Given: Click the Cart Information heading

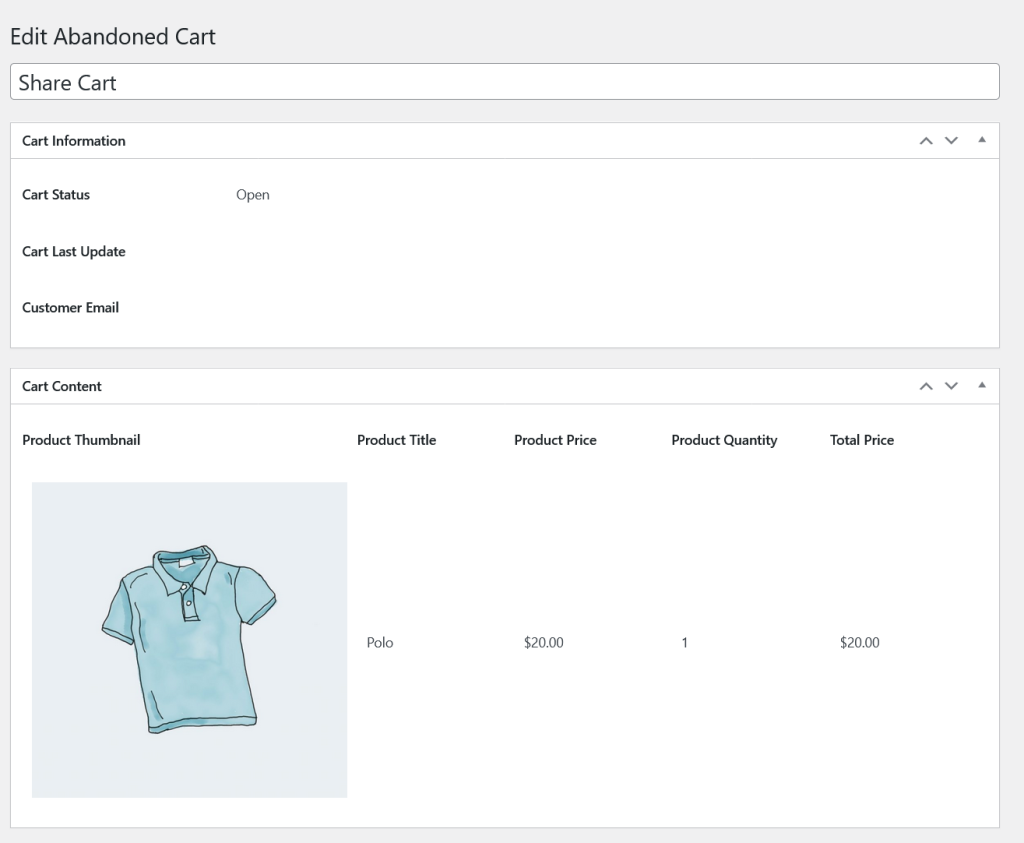Looking at the screenshot, I should 74,141.
